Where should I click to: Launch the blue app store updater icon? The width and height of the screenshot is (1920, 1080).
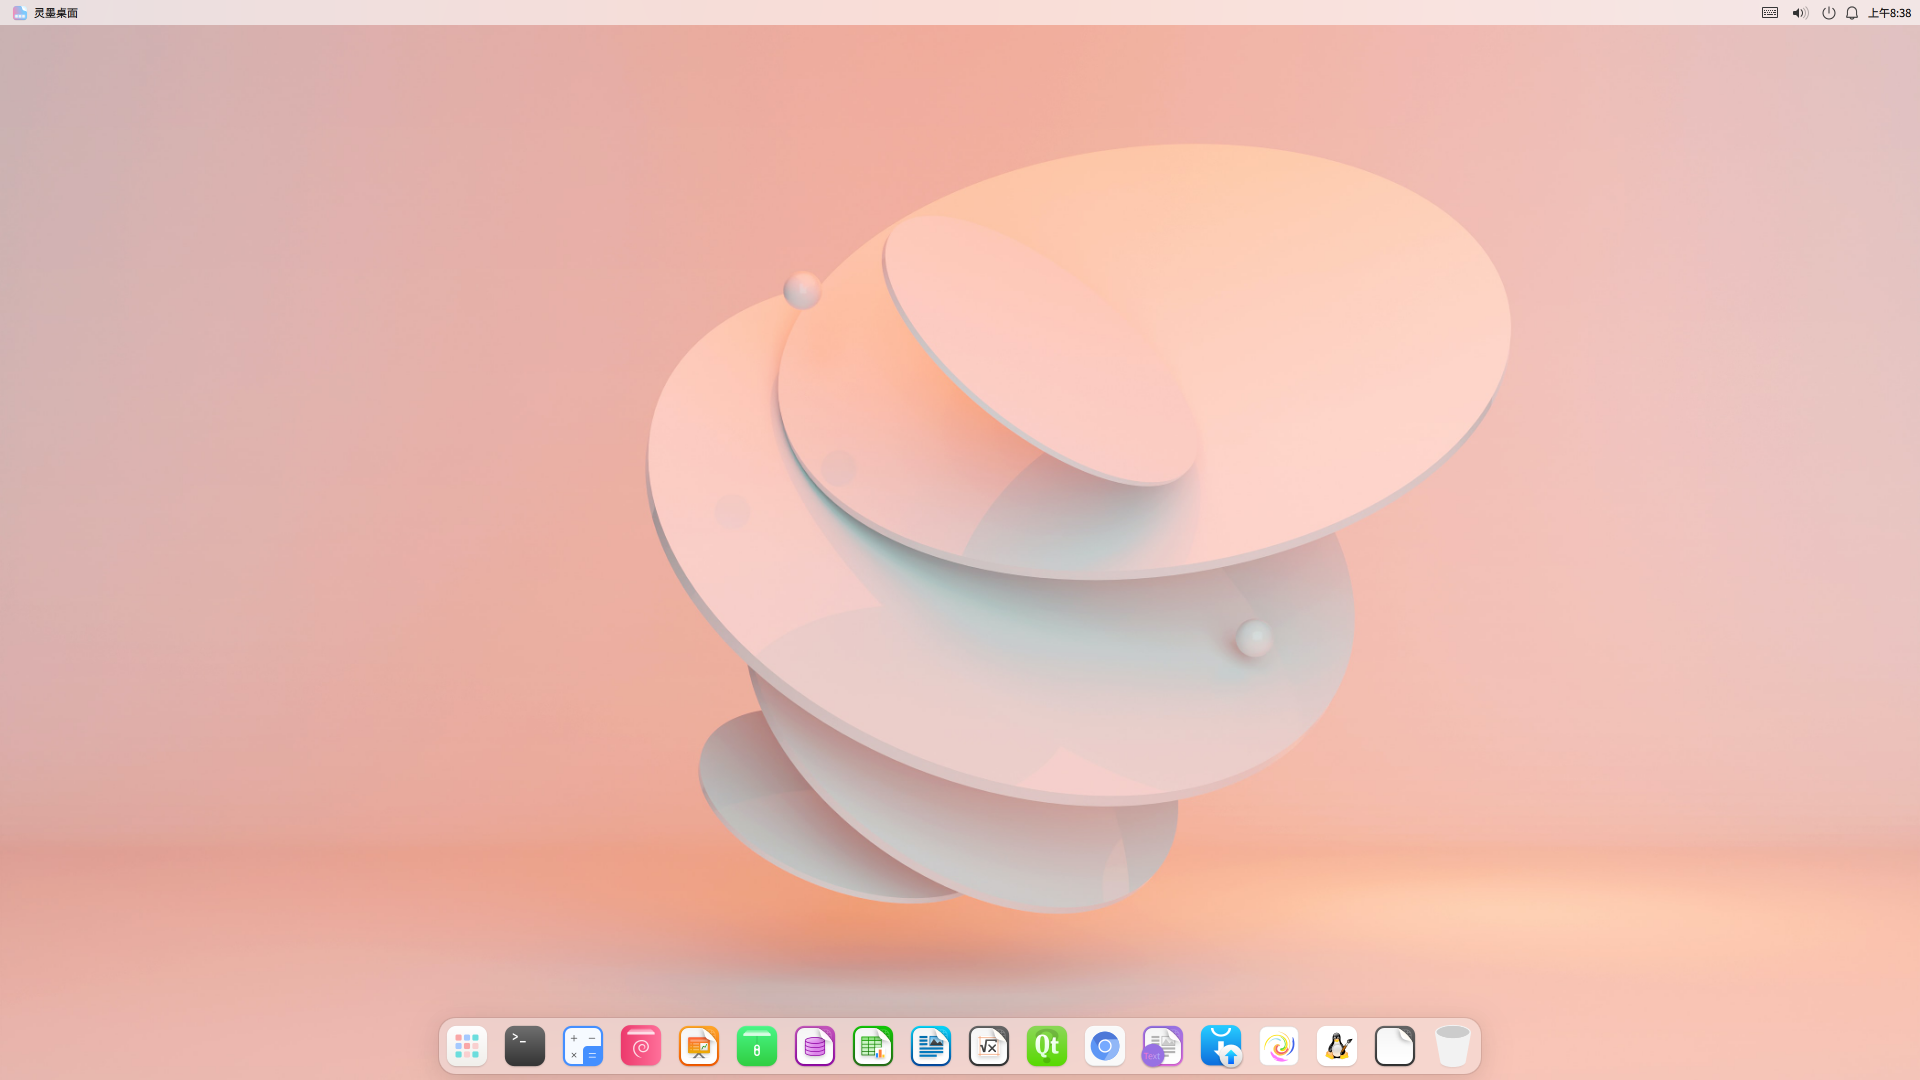pyautogui.click(x=1221, y=1046)
